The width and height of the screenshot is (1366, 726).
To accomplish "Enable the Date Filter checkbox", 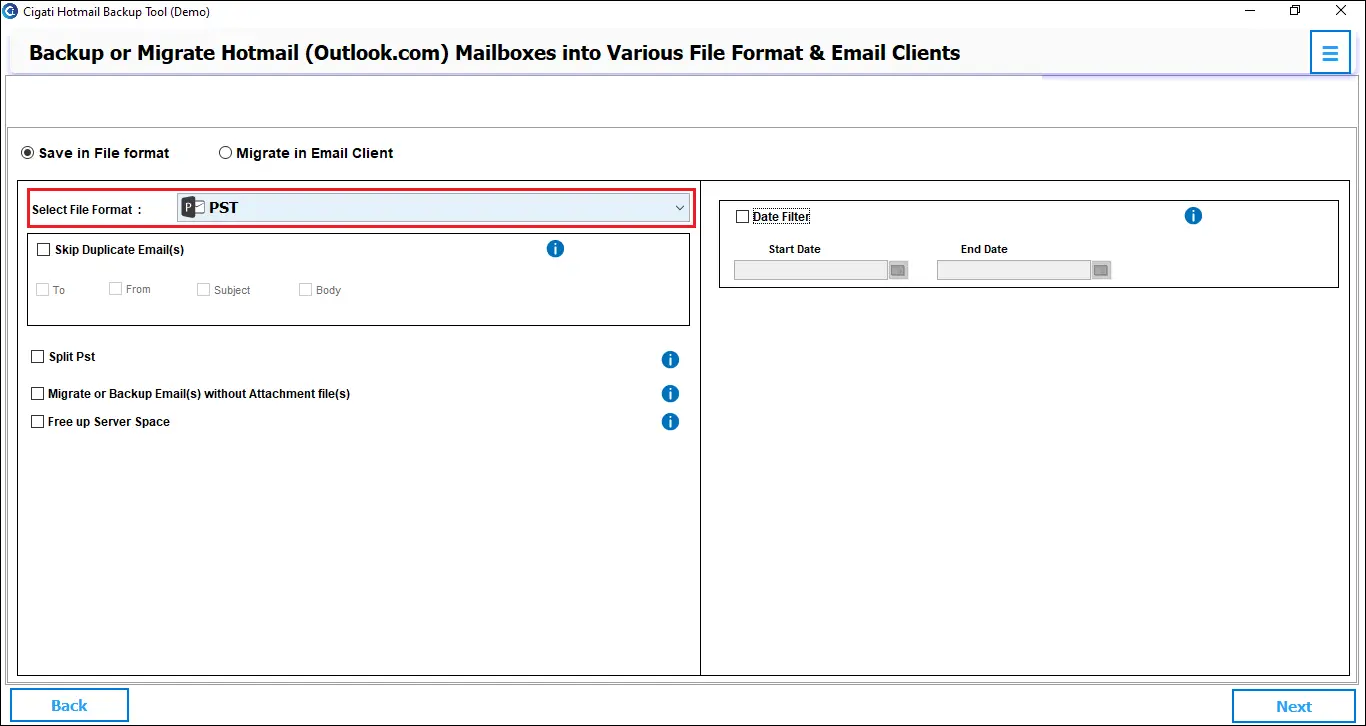I will [x=742, y=217].
